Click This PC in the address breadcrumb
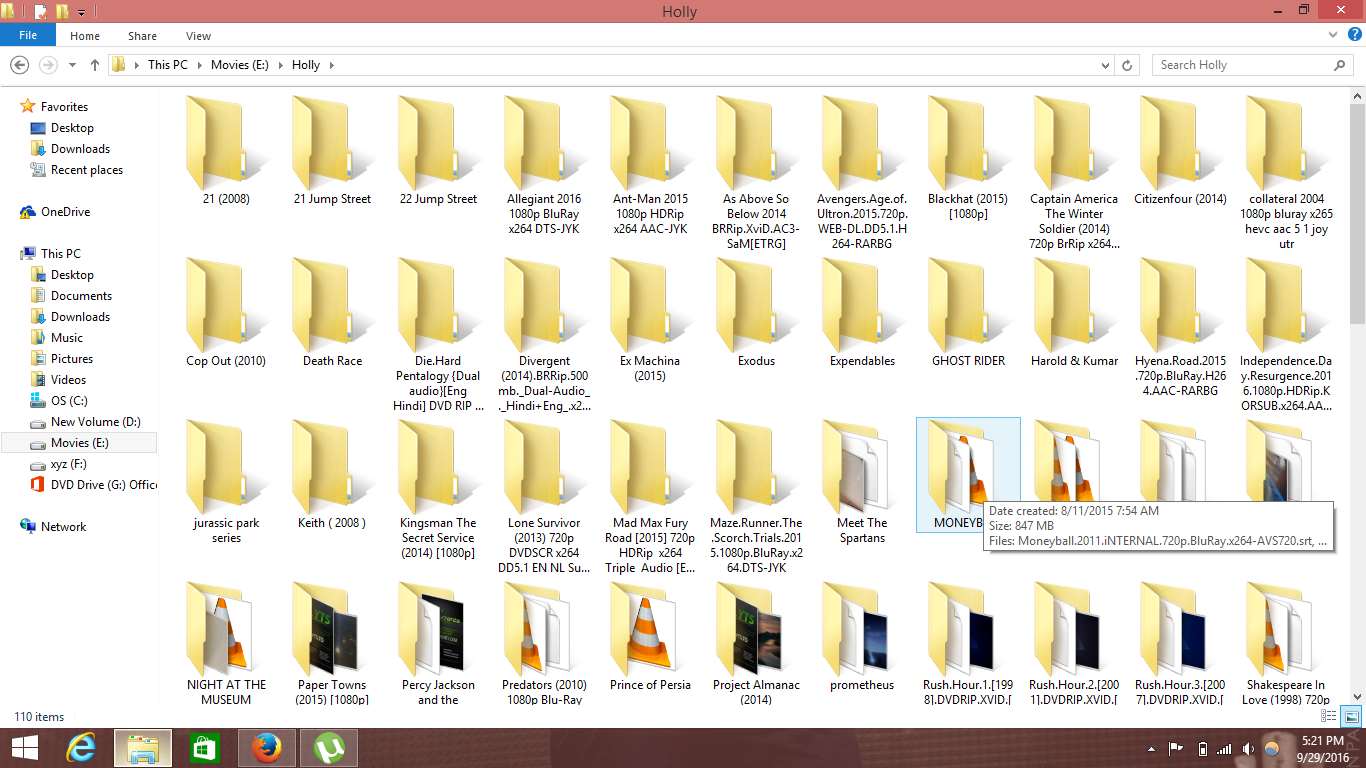 (x=167, y=65)
